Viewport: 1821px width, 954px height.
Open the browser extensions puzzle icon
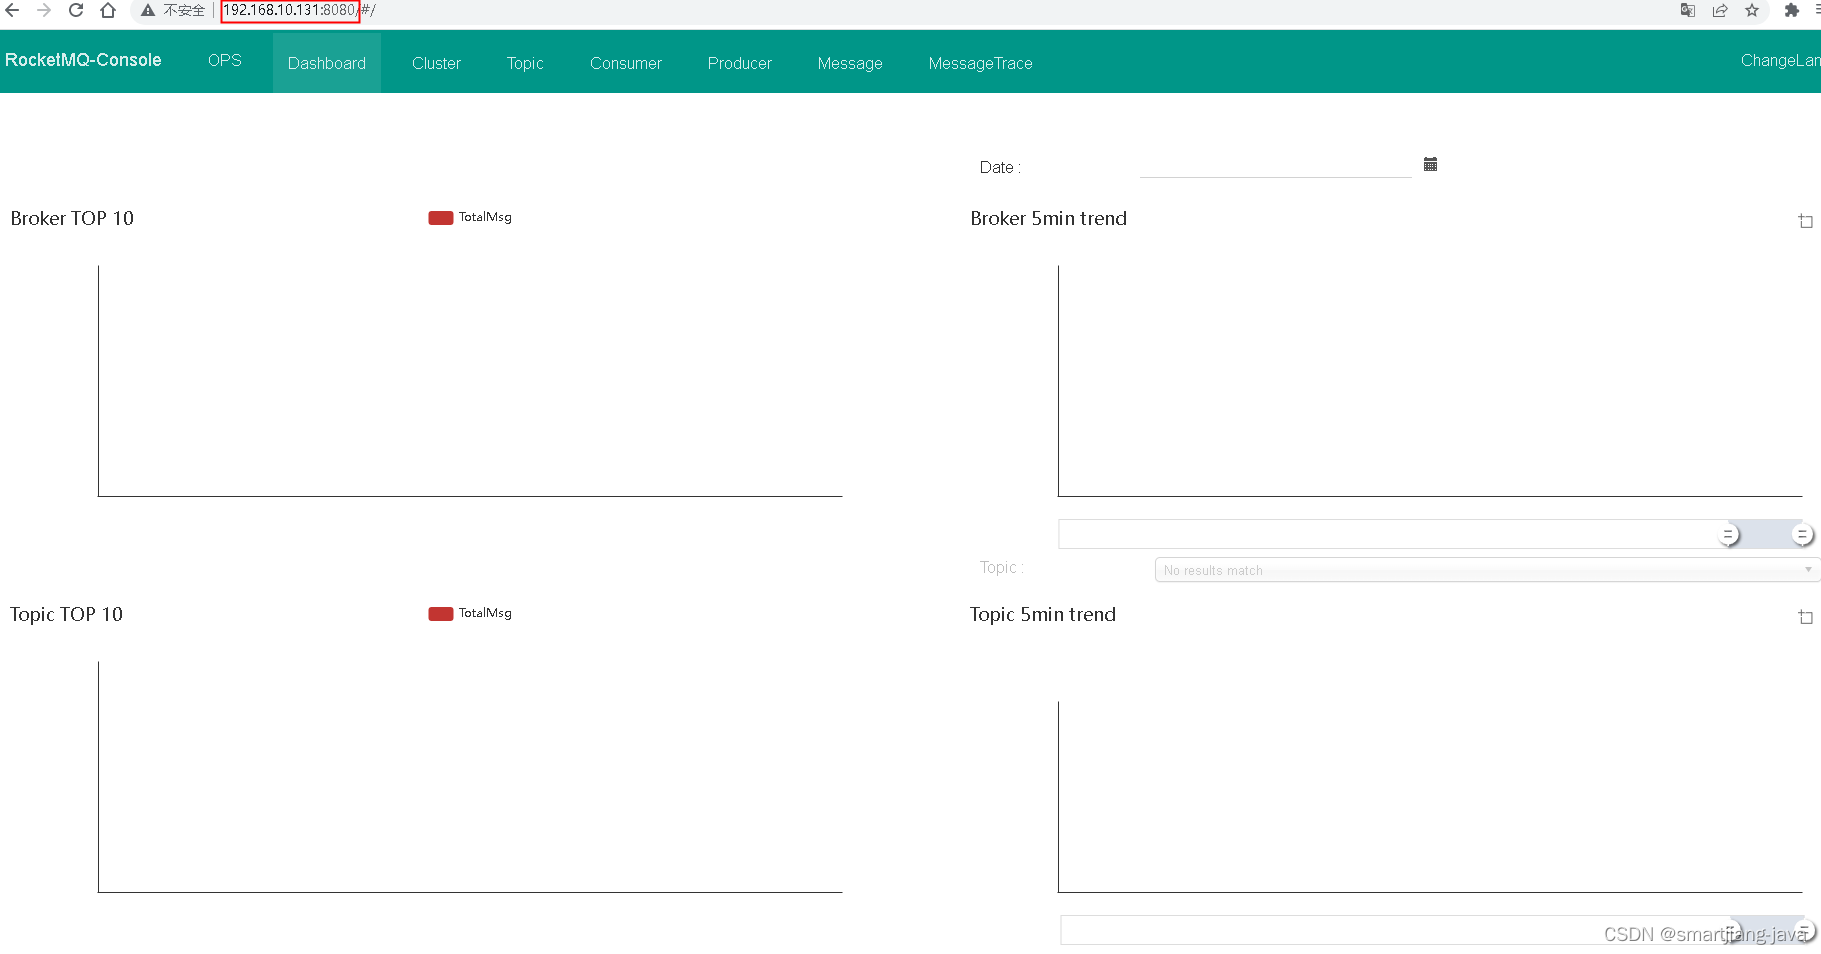pos(1792,10)
